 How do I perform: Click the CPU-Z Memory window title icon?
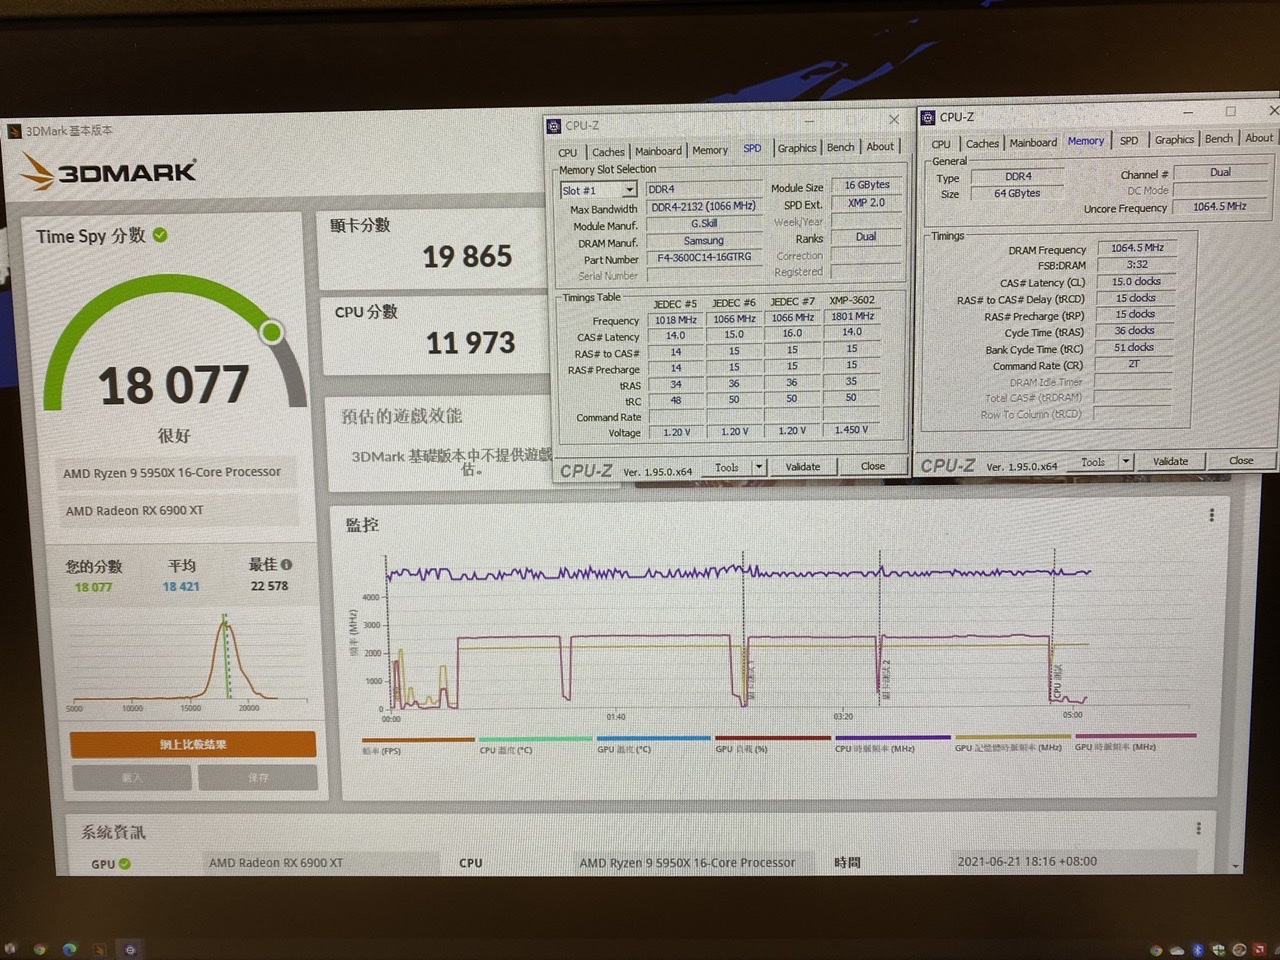point(928,118)
